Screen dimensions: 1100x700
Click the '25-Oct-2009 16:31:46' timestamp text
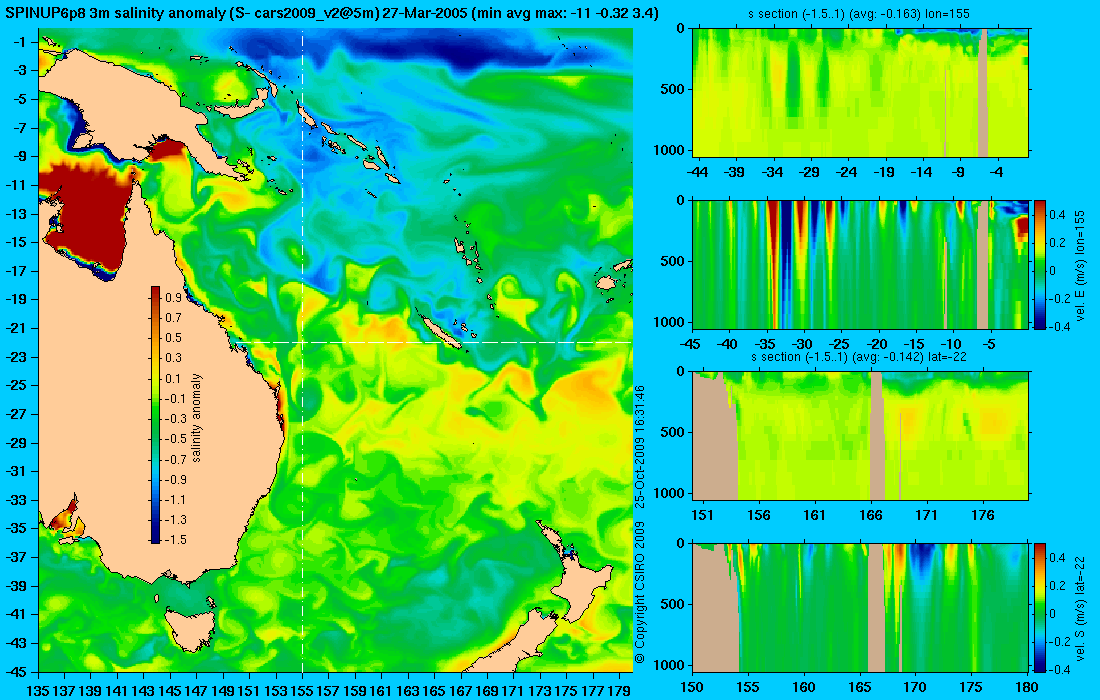(x=639, y=446)
